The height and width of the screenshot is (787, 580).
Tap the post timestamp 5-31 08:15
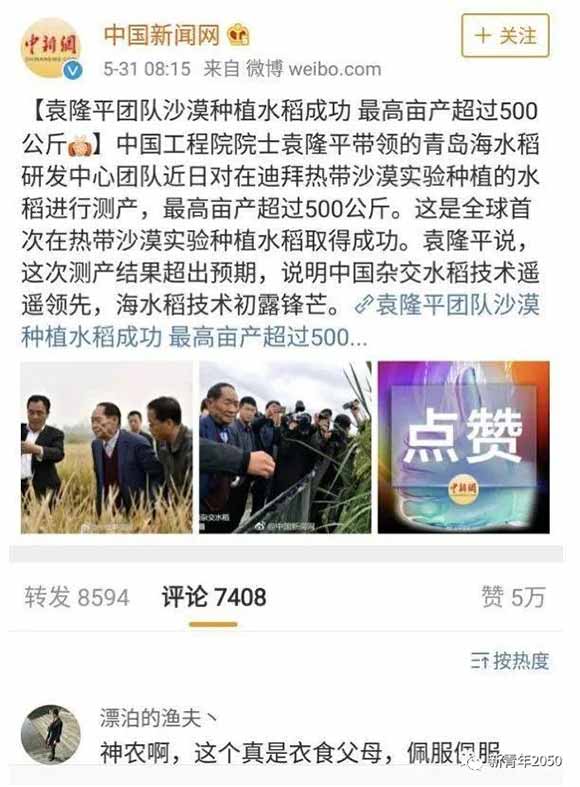[147, 69]
